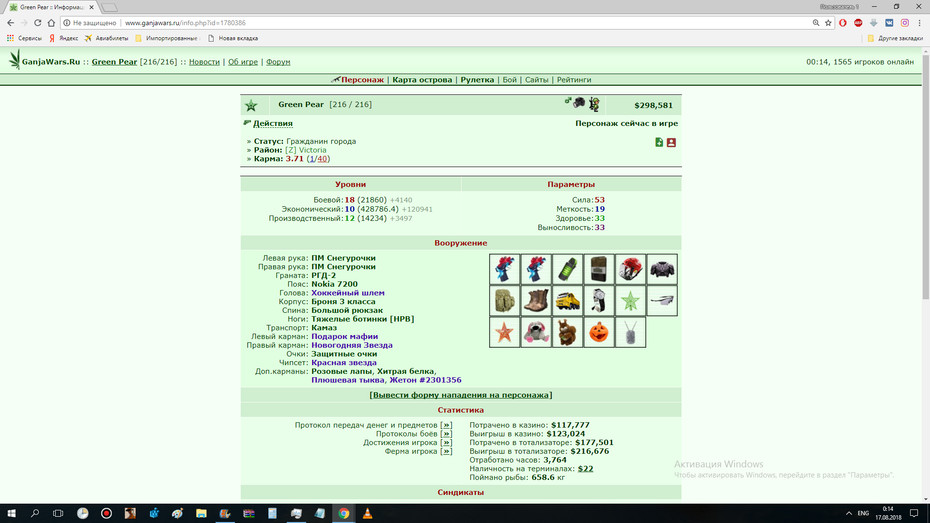Screen dimensions: 930x523
Task: Click the heavy boots equipment icon
Action: (x=536, y=301)
